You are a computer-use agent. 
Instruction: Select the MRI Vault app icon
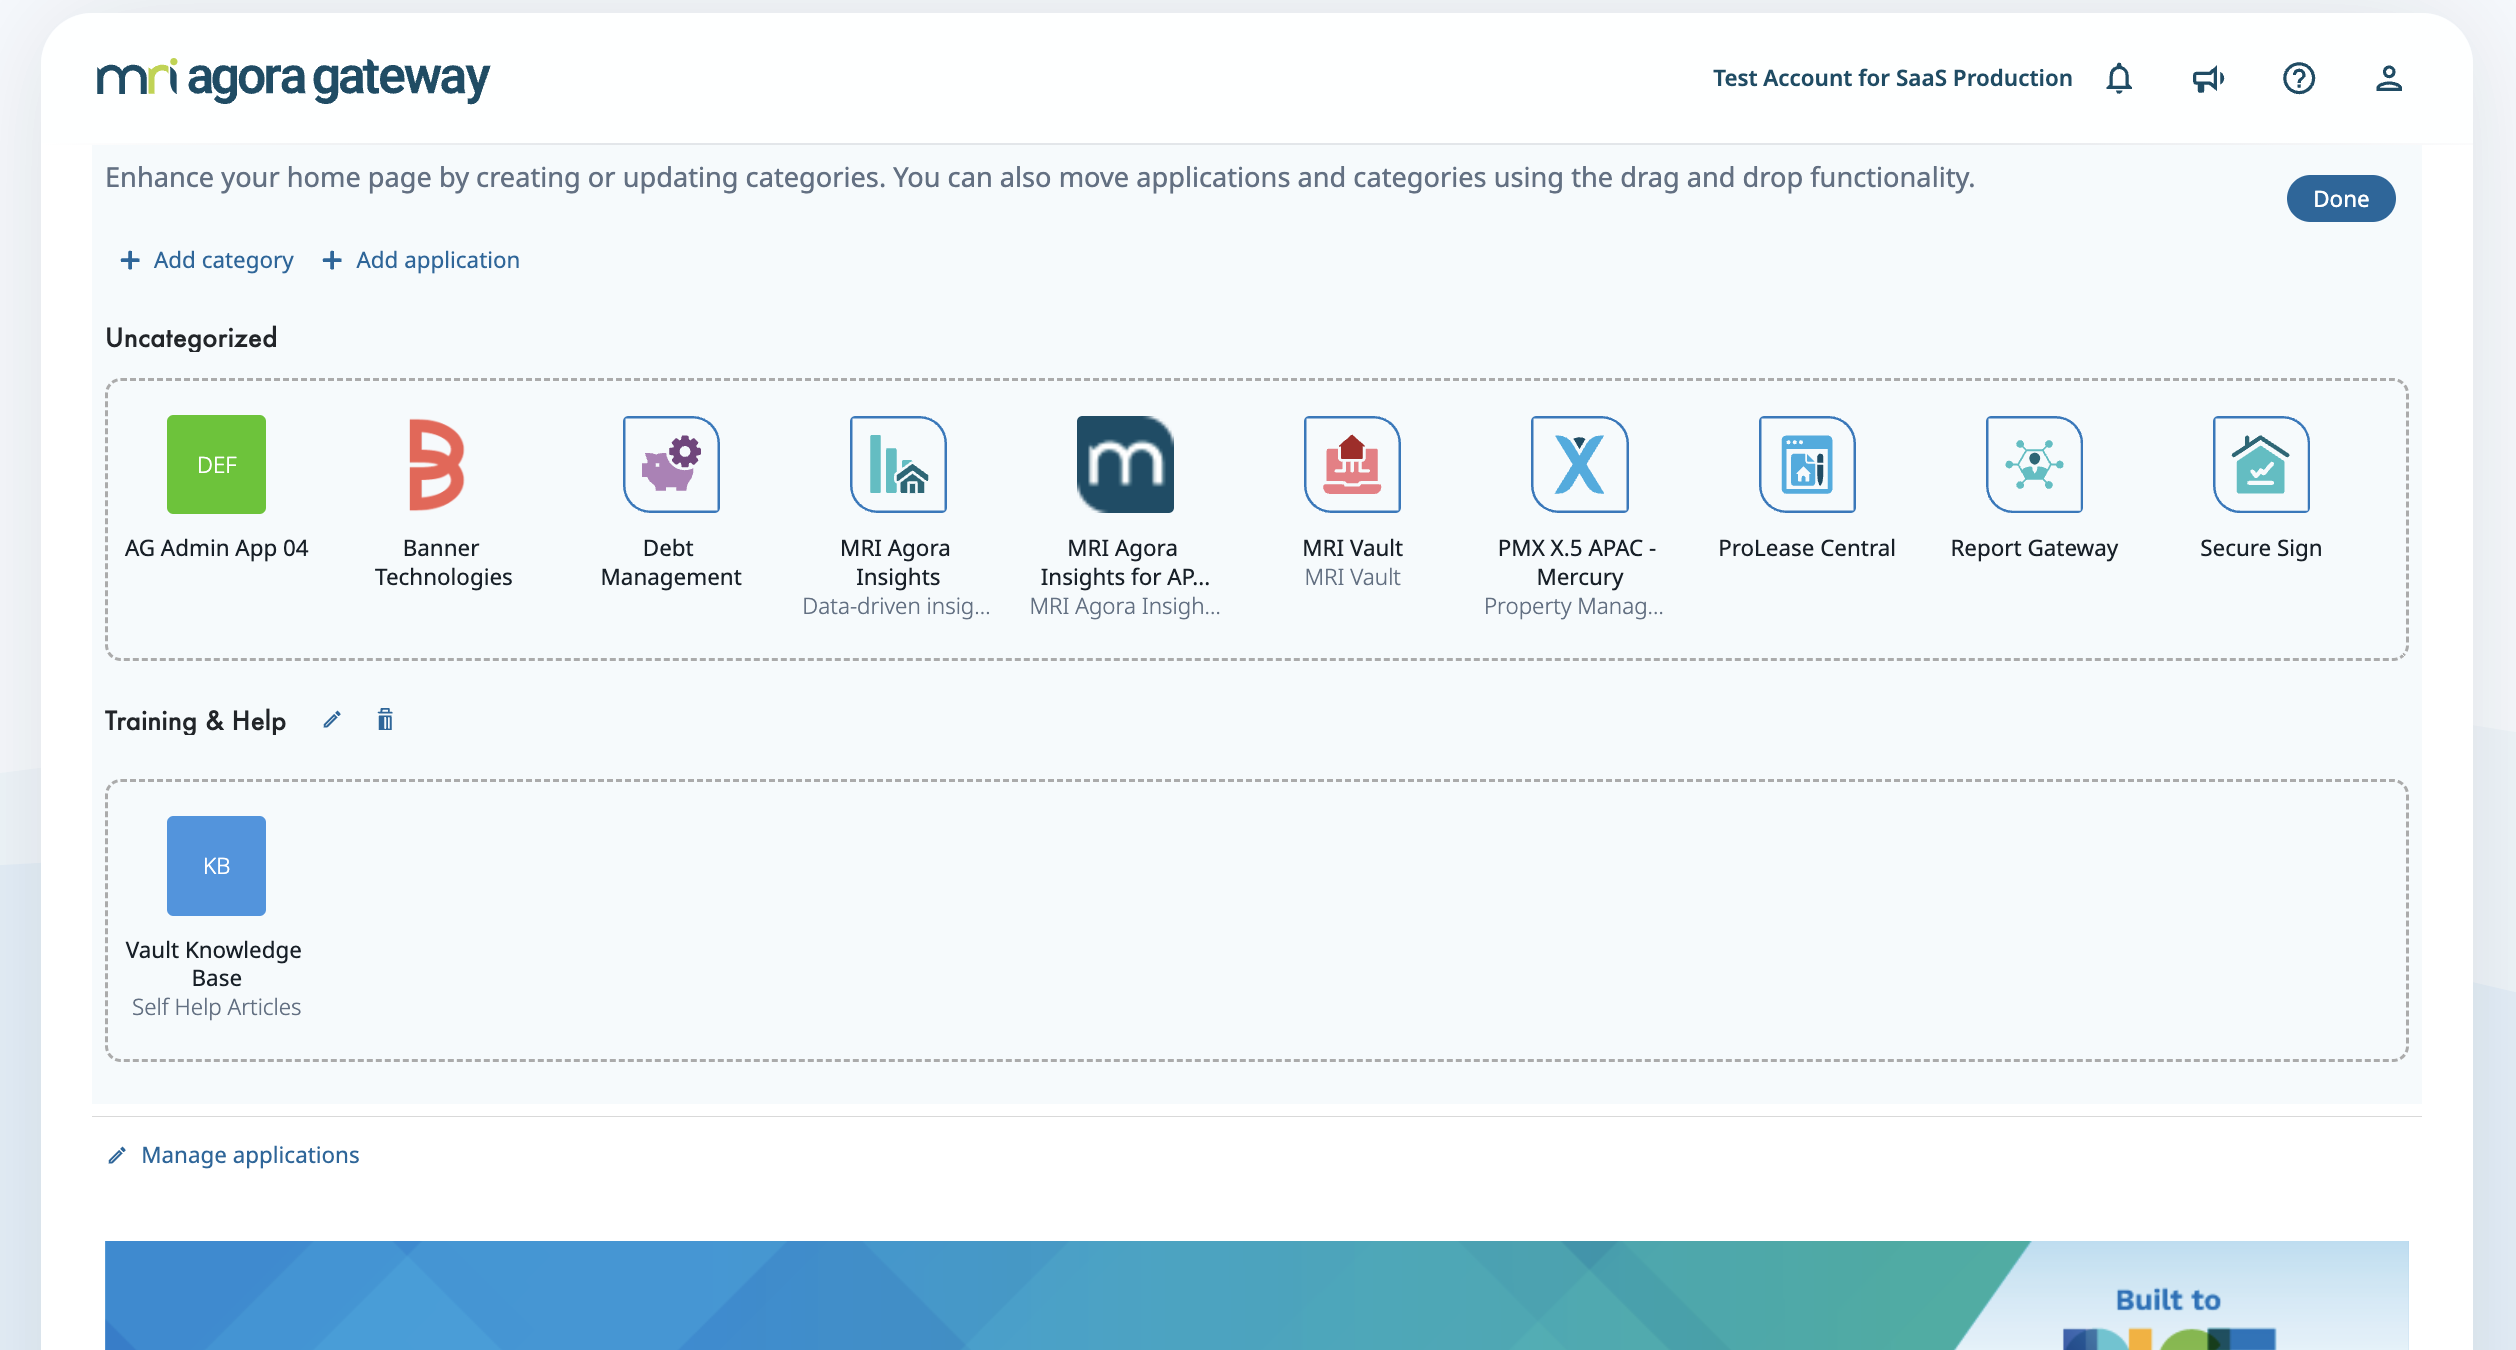click(x=1352, y=464)
